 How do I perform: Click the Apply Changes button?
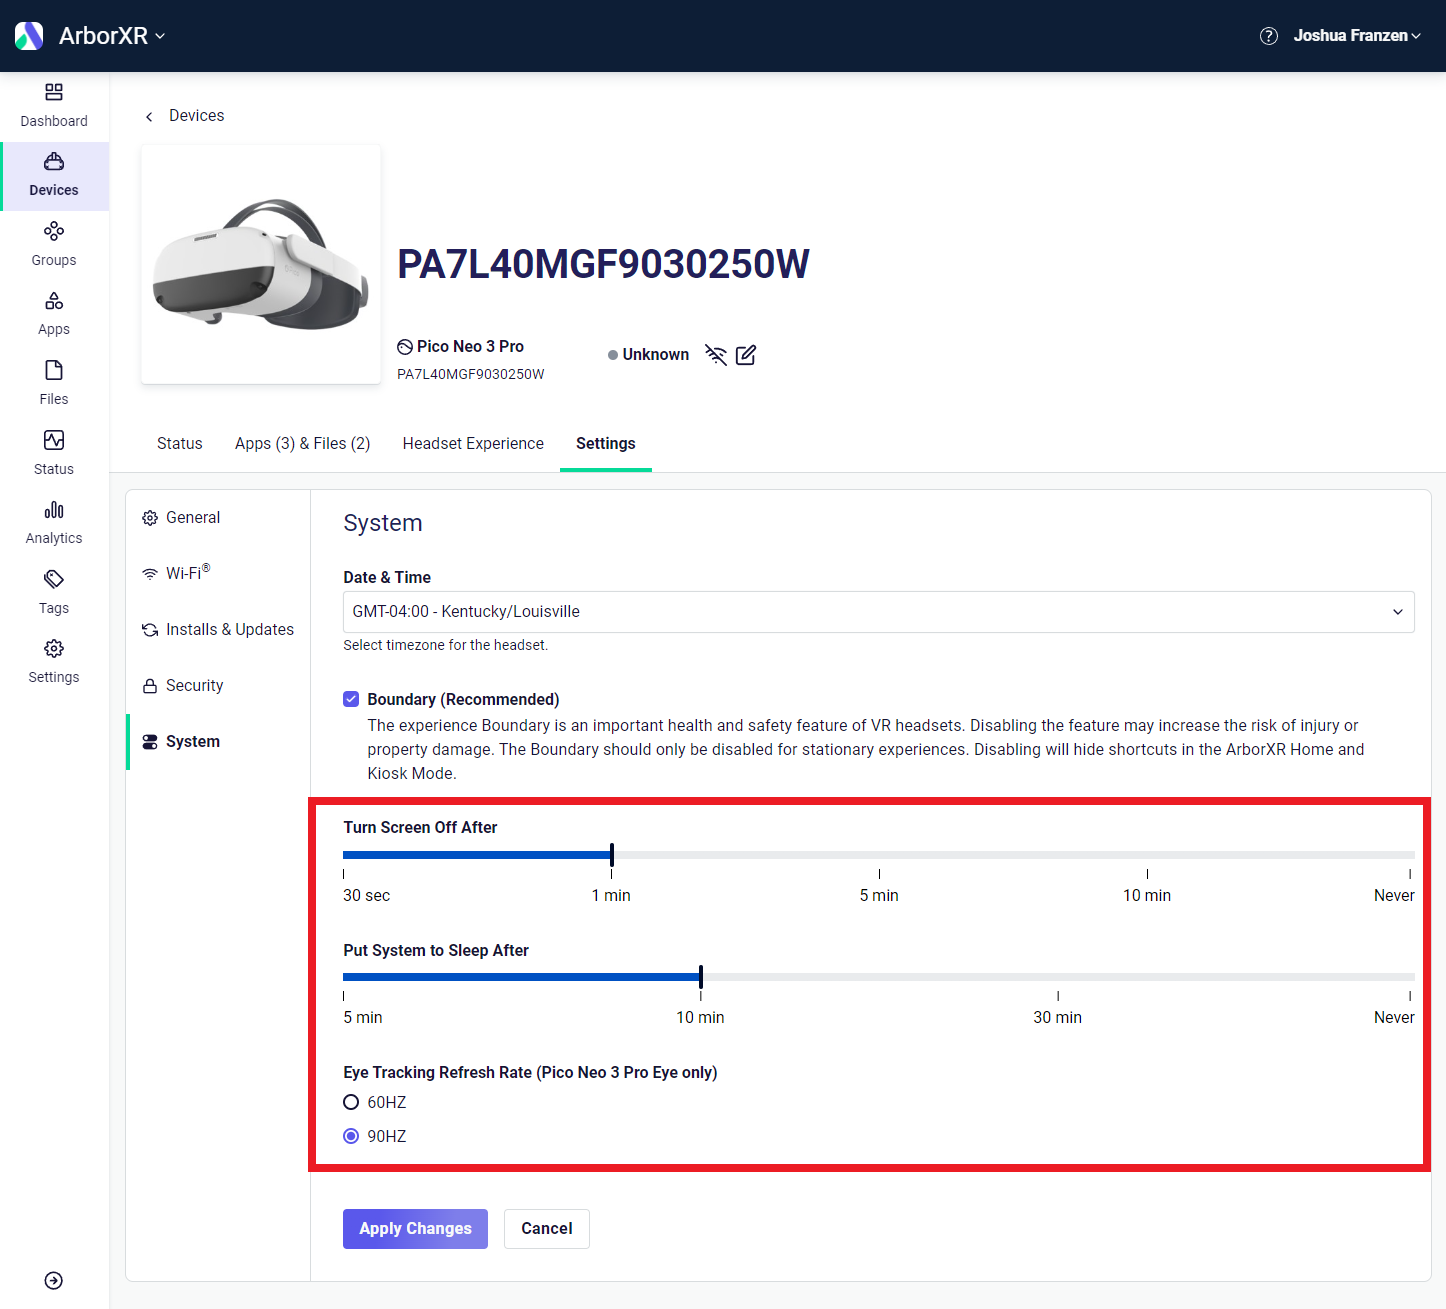click(415, 1229)
